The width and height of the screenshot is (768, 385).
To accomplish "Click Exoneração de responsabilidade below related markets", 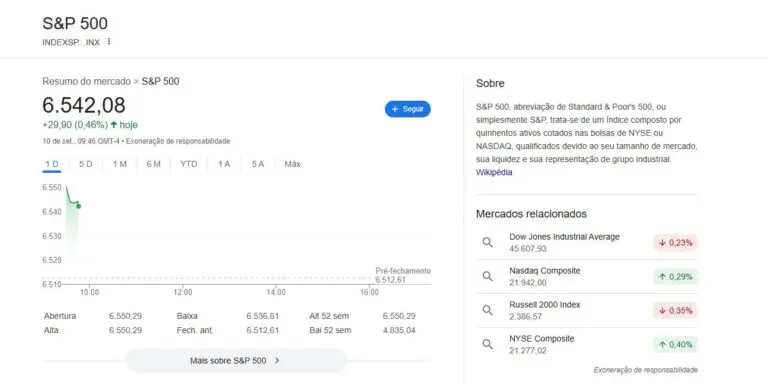I will coord(646,370).
